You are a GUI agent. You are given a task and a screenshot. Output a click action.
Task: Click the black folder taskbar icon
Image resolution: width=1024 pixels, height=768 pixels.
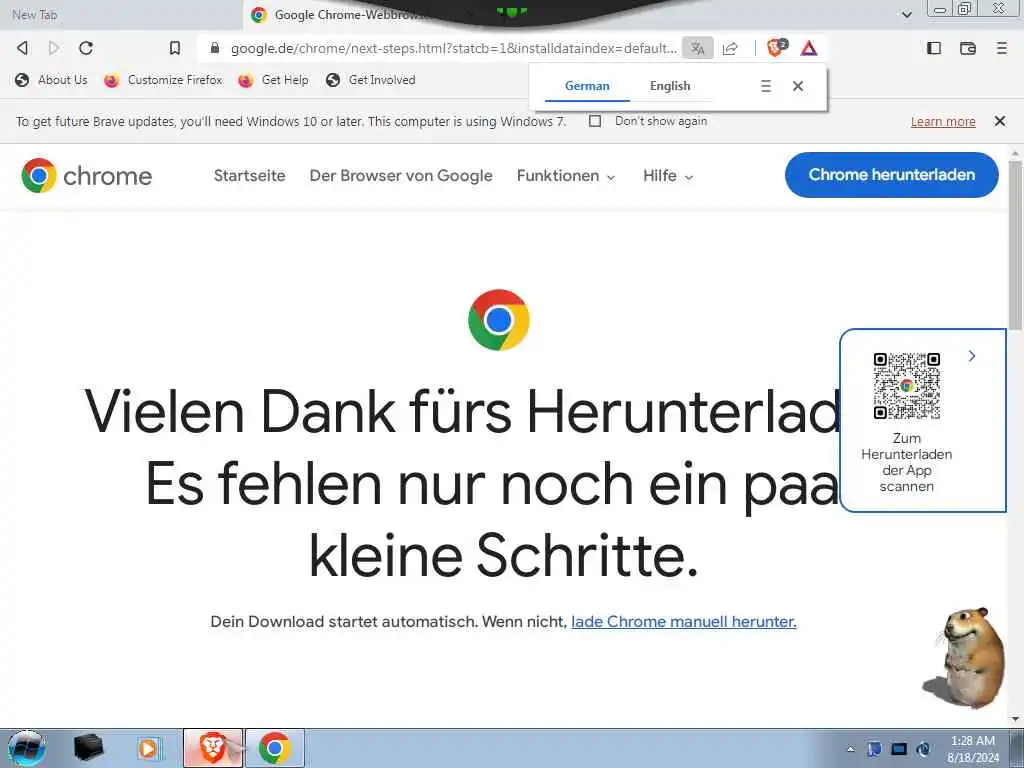click(x=88, y=748)
